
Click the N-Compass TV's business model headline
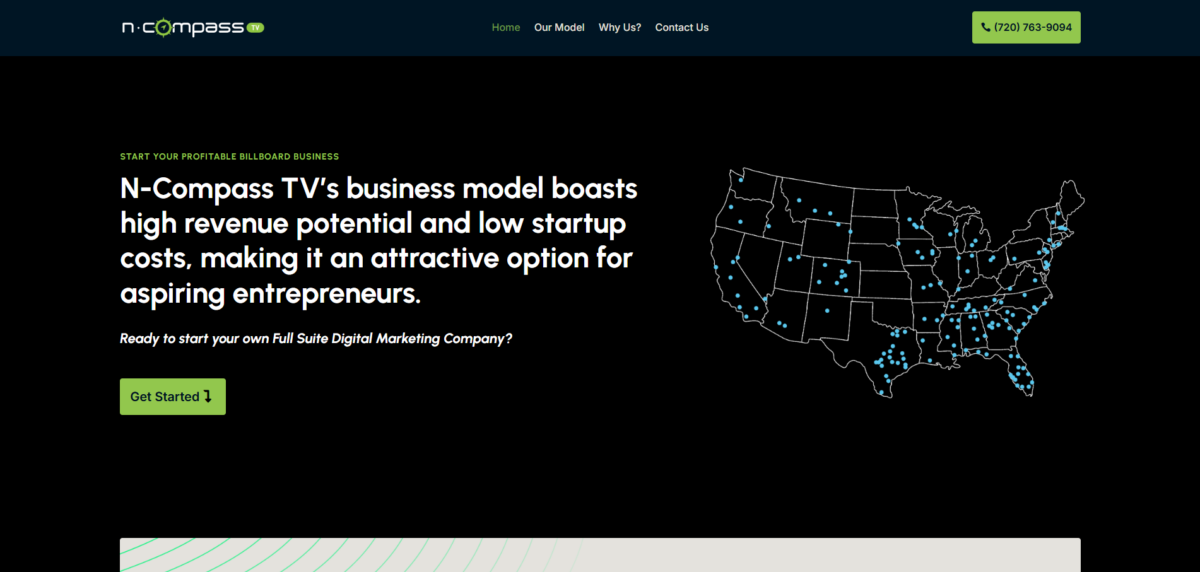point(378,241)
